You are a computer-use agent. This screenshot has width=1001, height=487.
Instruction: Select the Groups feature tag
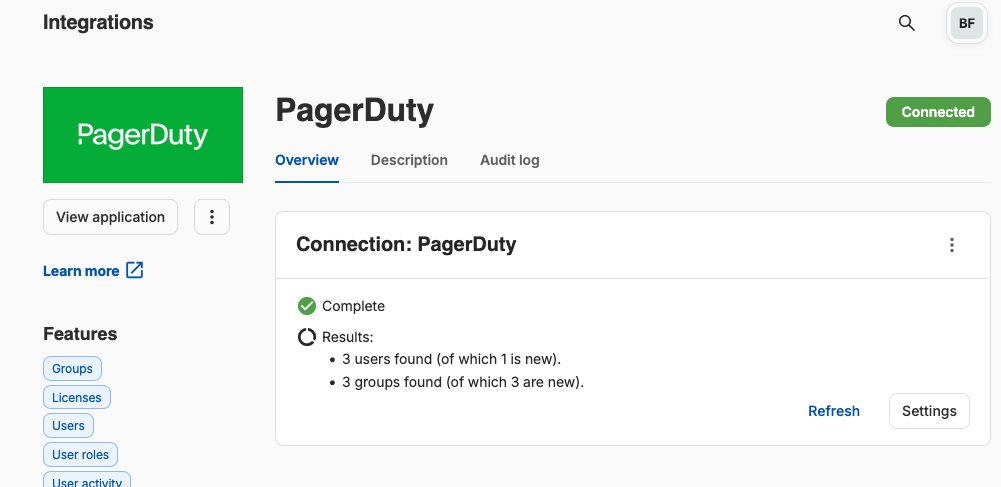pyautogui.click(x=72, y=368)
